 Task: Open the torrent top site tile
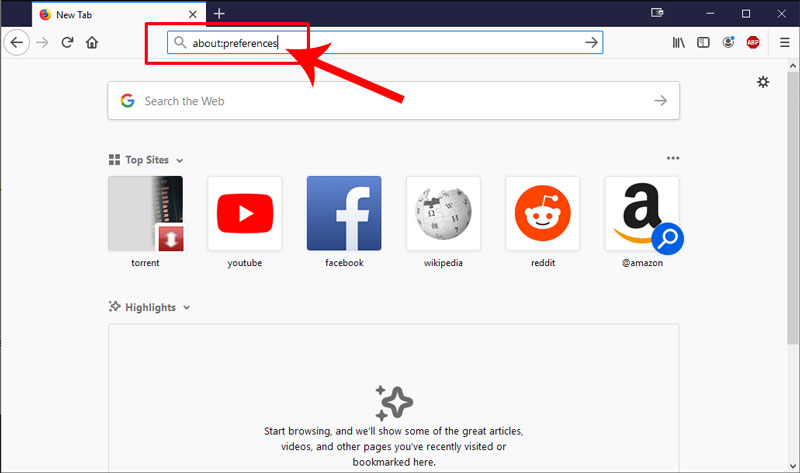pos(145,213)
